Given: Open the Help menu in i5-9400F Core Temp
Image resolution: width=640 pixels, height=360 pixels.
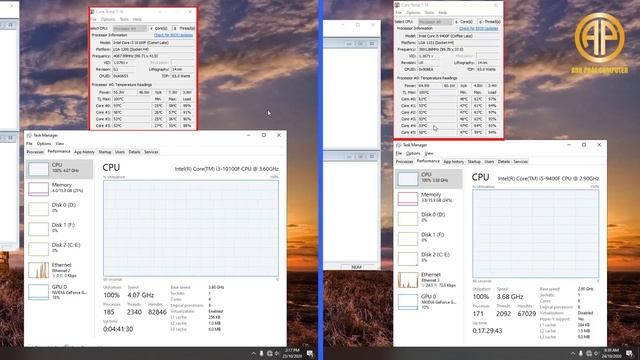Looking at the screenshot, I should click(442, 13).
